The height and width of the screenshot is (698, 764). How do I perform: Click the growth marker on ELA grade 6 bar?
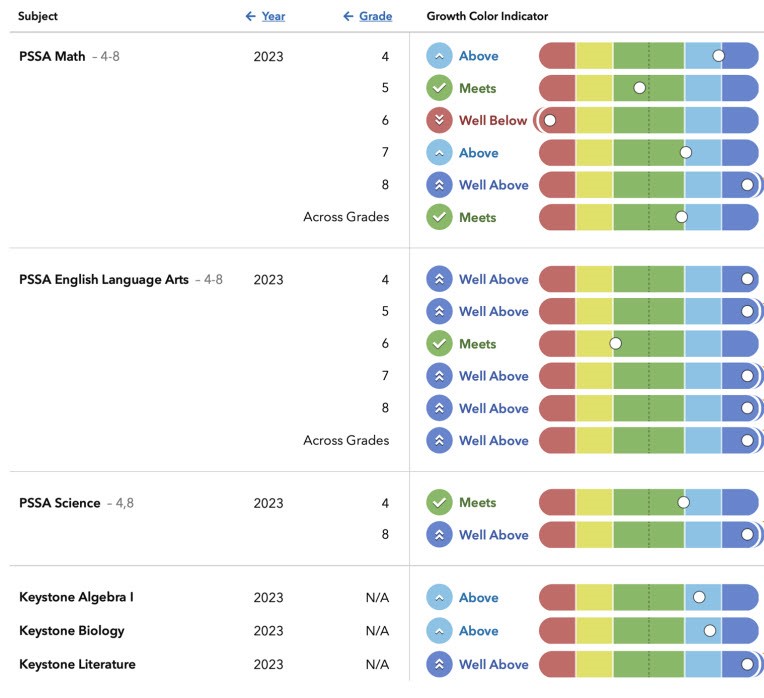pos(615,344)
